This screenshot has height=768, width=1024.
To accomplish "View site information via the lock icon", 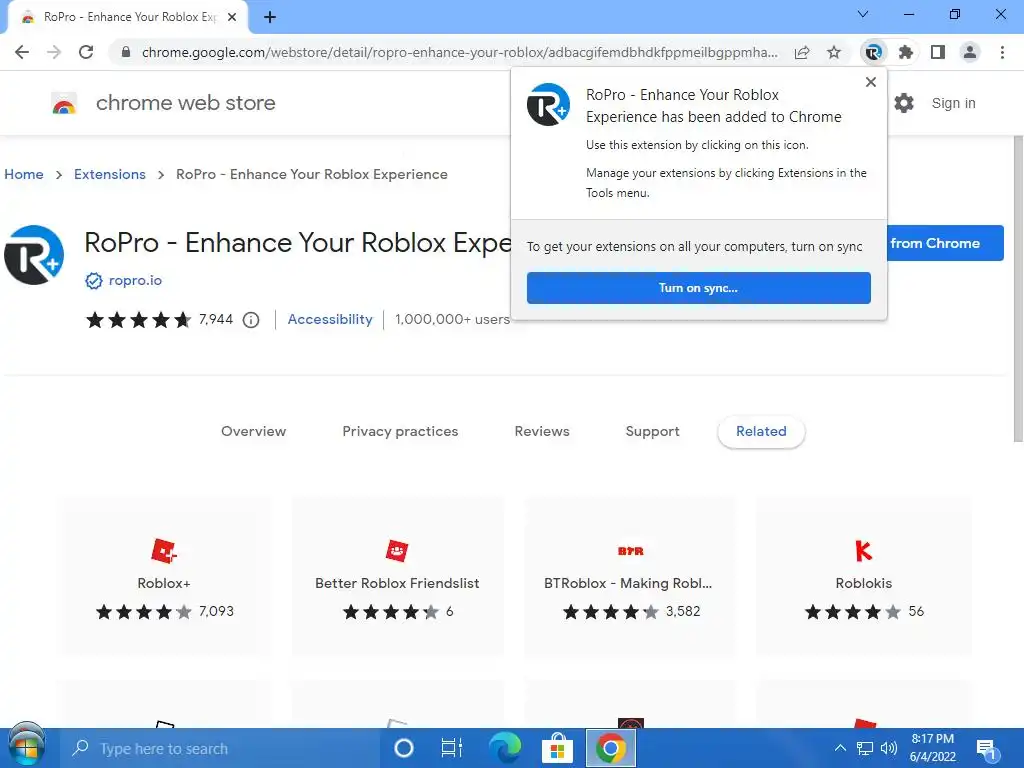I will (126, 52).
